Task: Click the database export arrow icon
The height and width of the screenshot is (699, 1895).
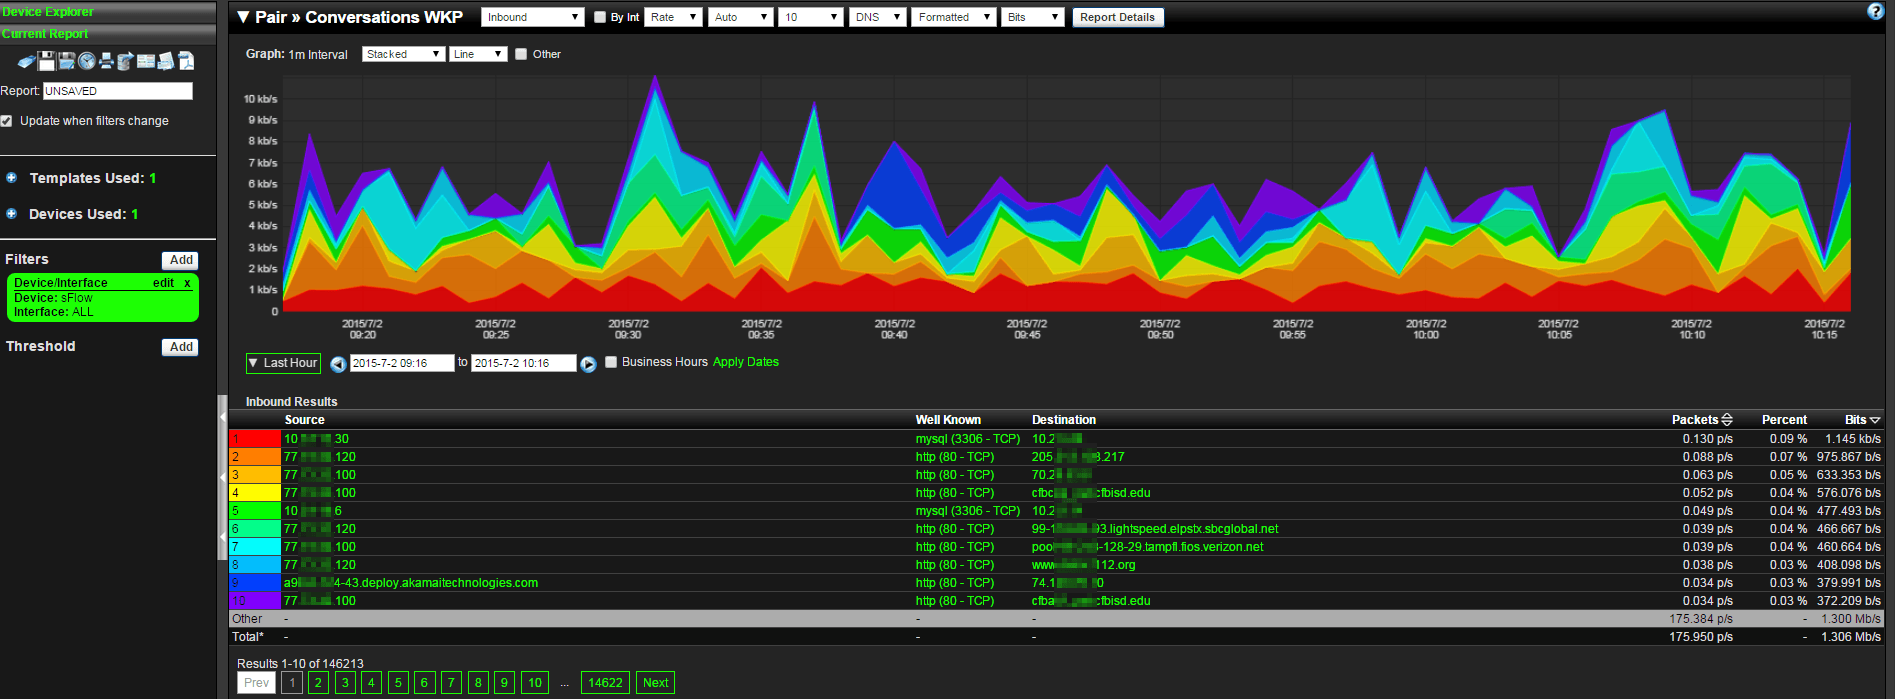Action: [125, 61]
